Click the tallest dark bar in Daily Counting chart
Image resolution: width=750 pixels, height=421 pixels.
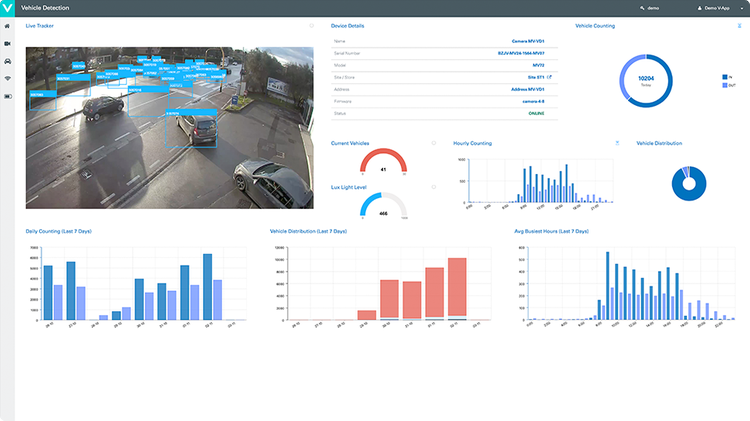pyautogui.click(x=208, y=287)
